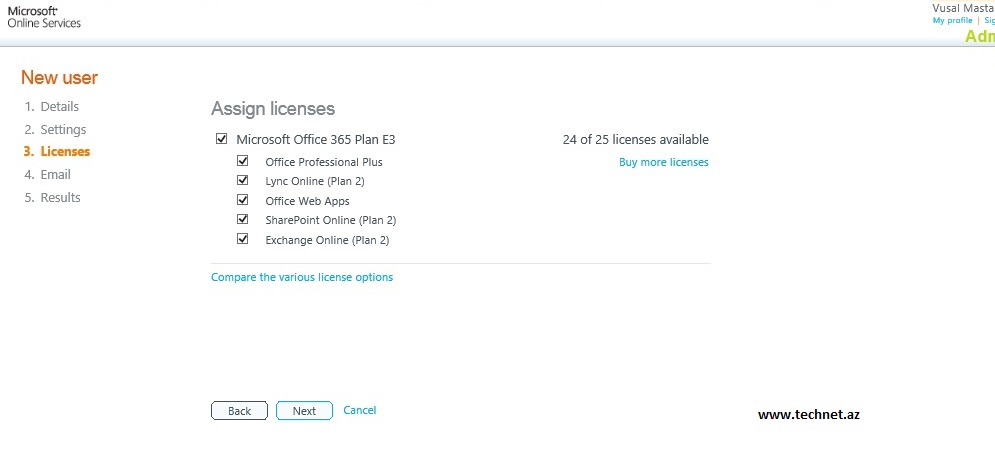
Task: Click the Assign licenses heading
Action: pos(272,108)
